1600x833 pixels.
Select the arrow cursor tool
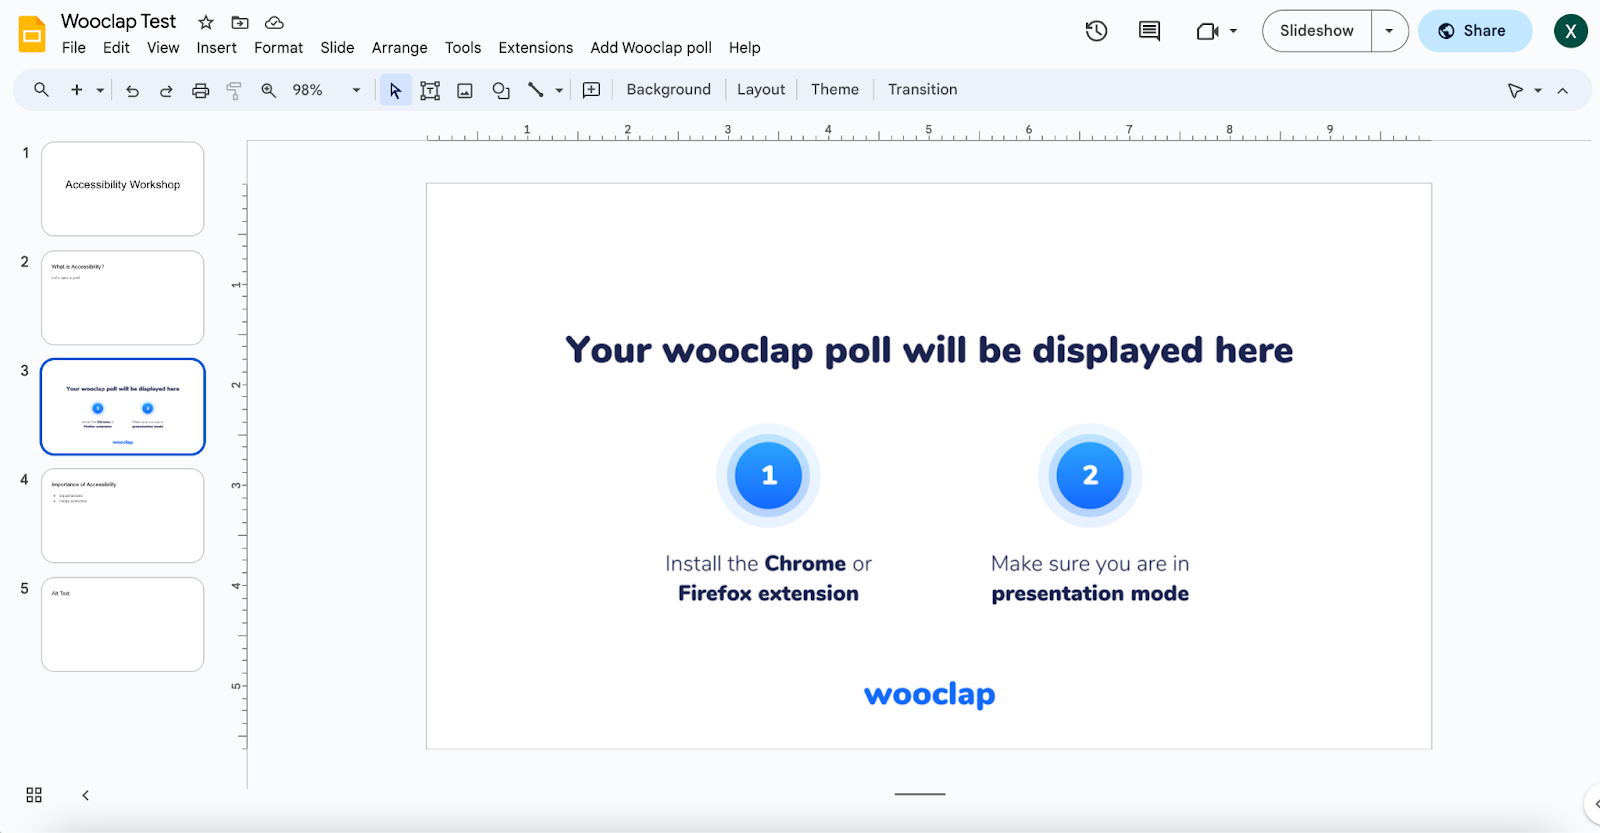[x=396, y=90]
